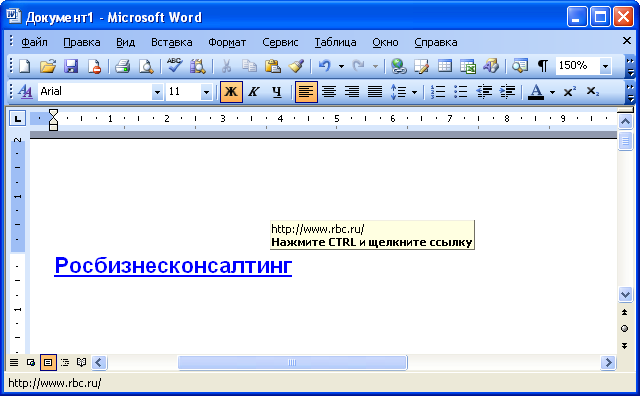Open the Формат menu
The width and height of the screenshot is (640, 396).
(227, 42)
